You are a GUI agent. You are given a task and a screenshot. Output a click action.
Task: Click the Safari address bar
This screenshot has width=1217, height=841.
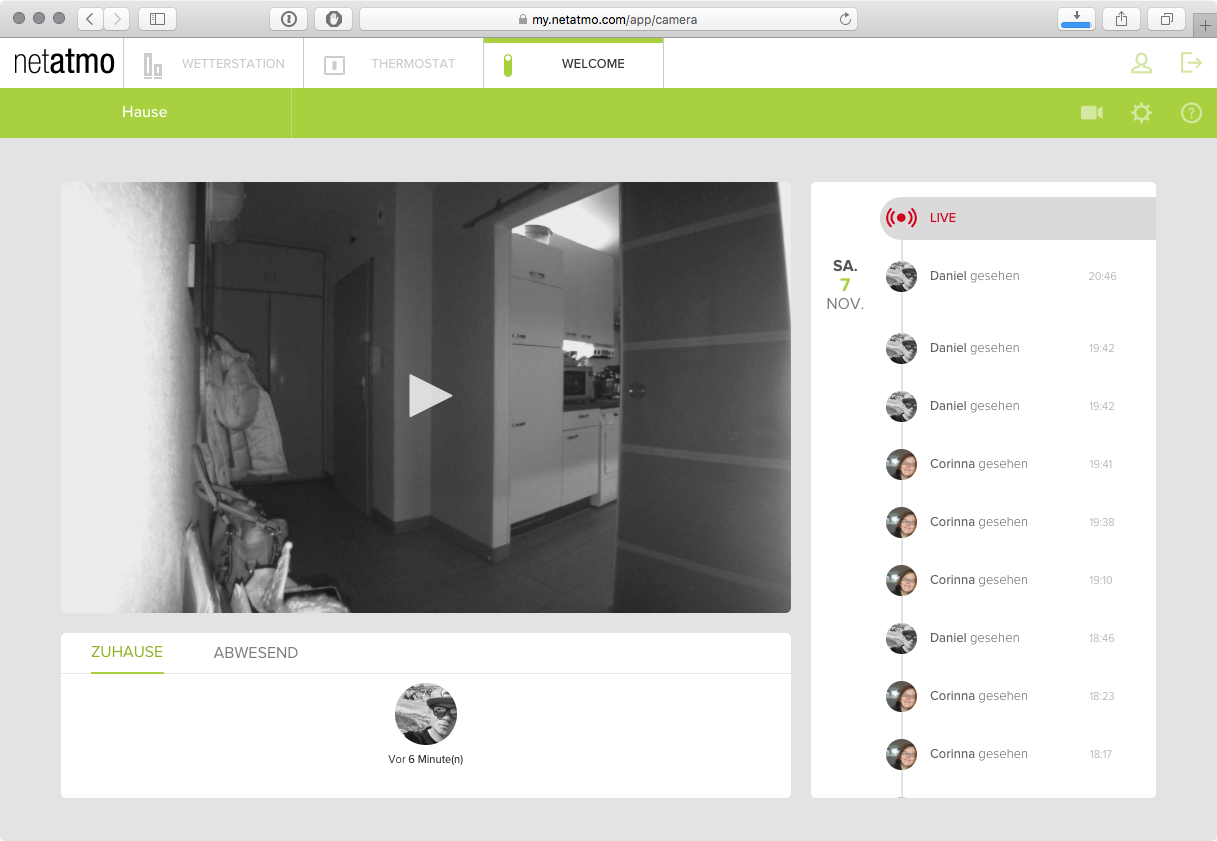click(x=608, y=19)
